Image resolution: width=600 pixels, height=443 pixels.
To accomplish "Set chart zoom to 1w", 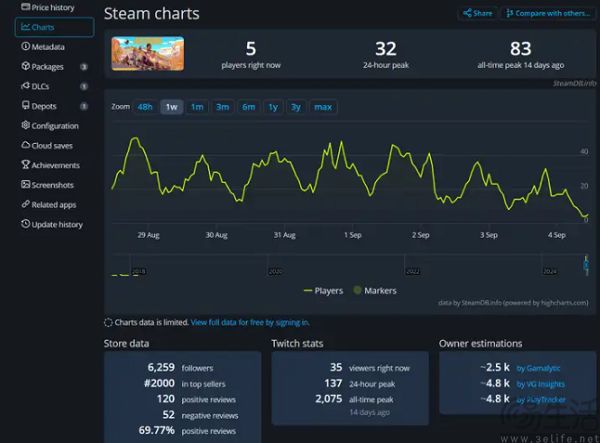I will (x=171, y=107).
